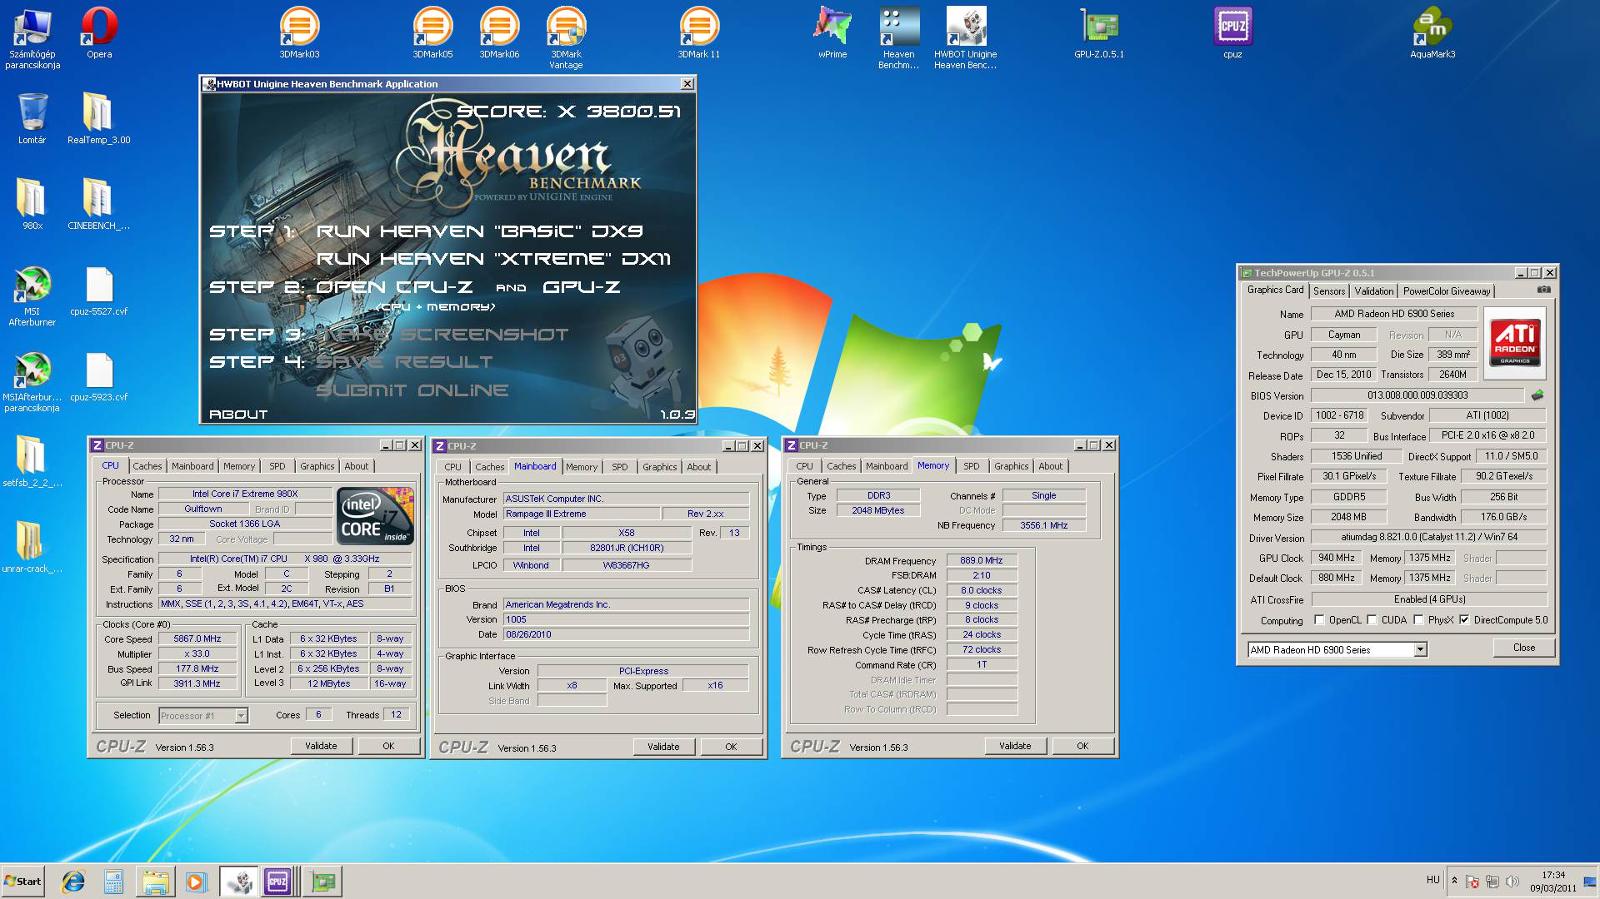Viewport: 1600px width, 899px height.
Task: Toggle the DirectCompute 5.0 checkbox
Action: [1464, 620]
